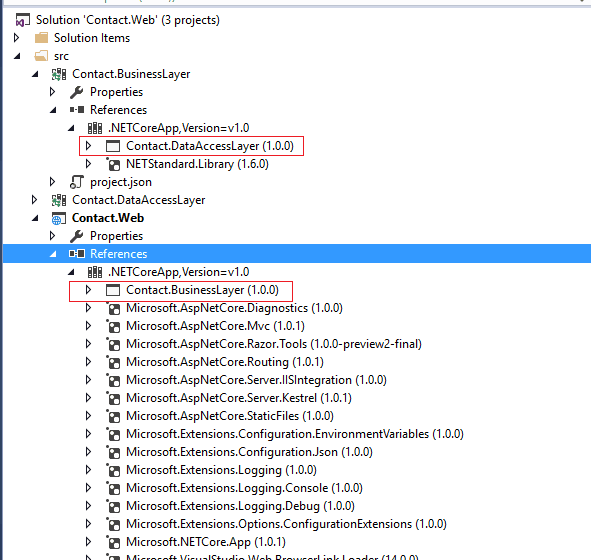Select 'Microsoft.NETCore.App (1.0.1)' text

point(206,542)
